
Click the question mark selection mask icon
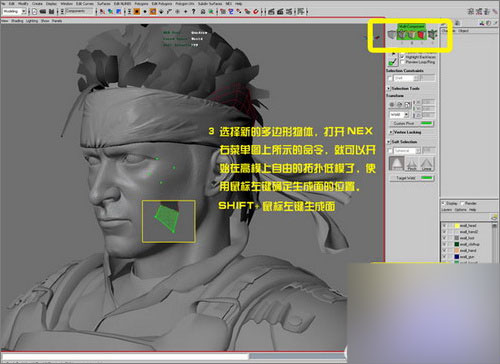click(193, 11)
